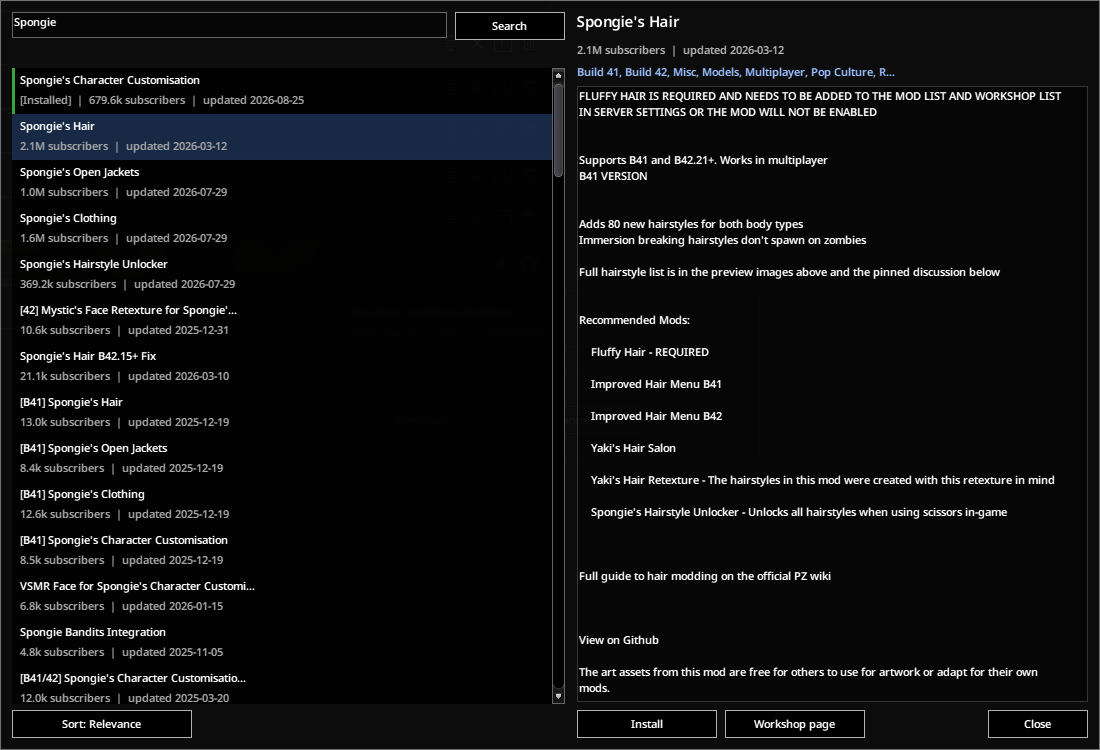The height and width of the screenshot is (750, 1100).
Task: Click the Install button
Action: [x=646, y=724]
